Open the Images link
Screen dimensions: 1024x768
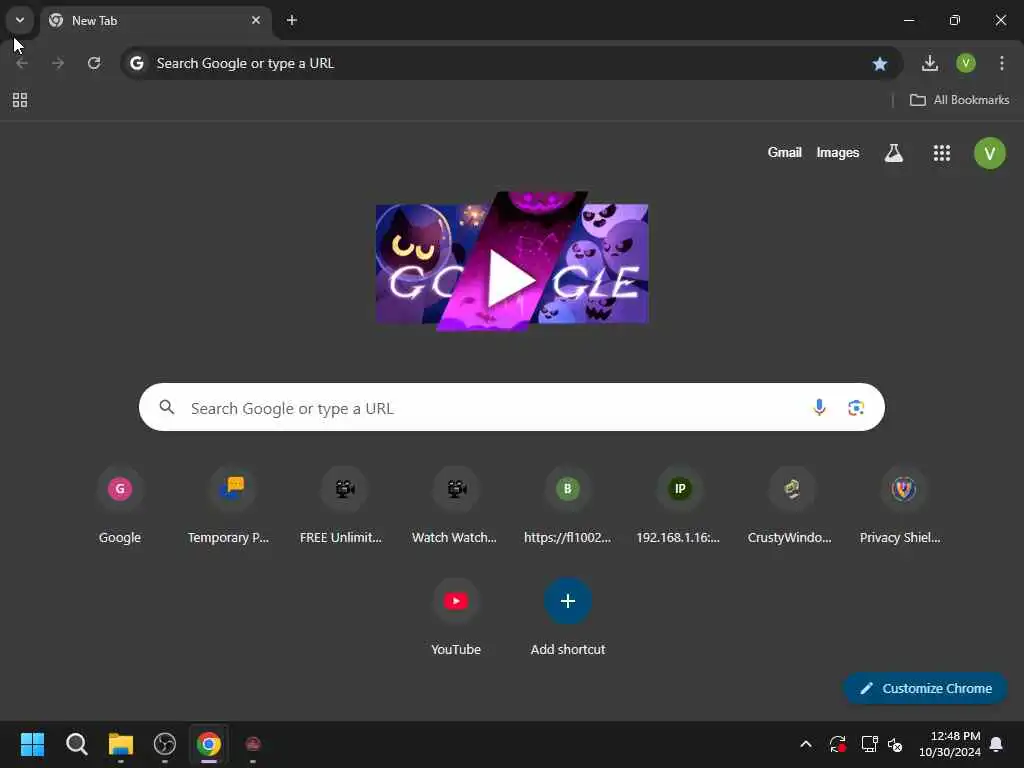click(838, 153)
